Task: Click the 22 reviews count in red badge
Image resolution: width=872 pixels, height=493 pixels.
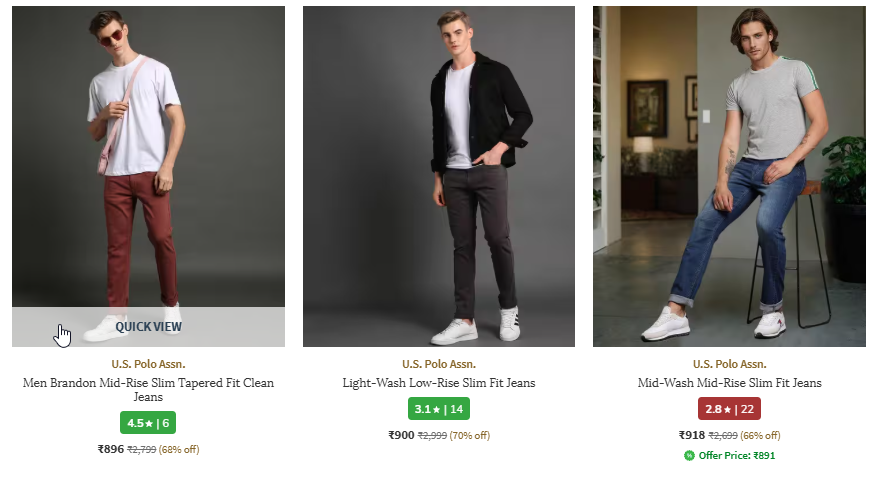Action: tap(747, 409)
